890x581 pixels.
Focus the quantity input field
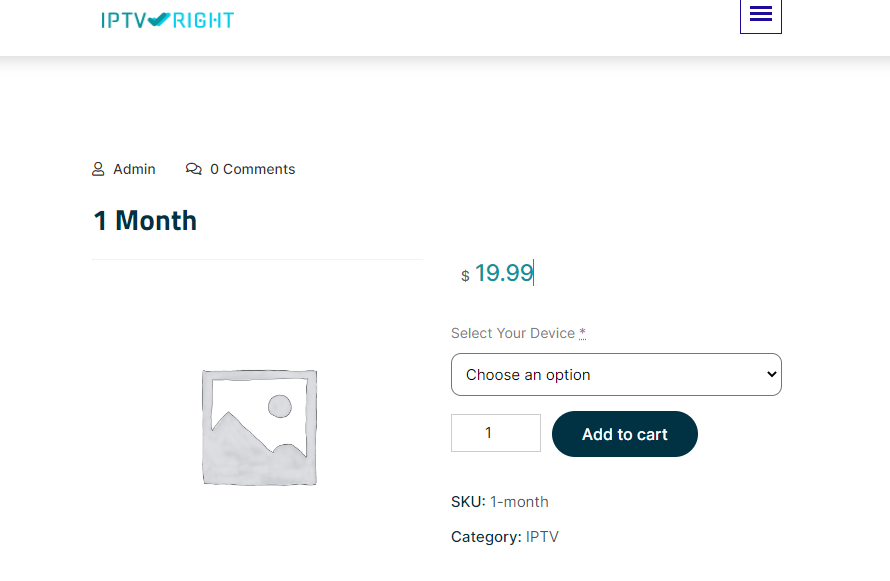click(x=495, y=433)
